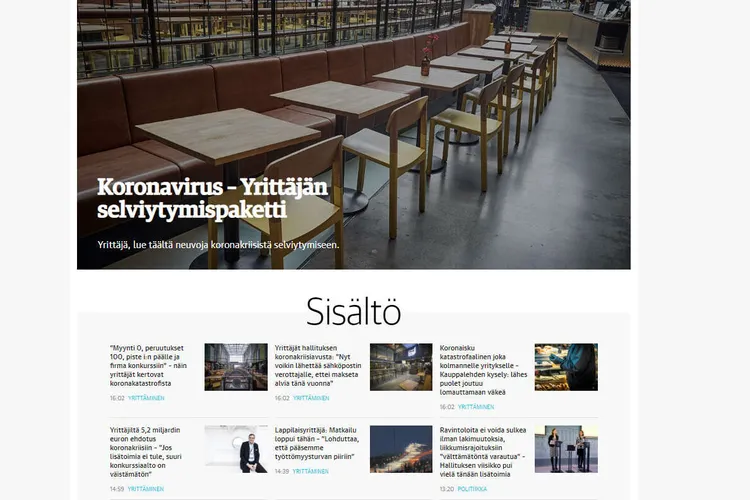The height and width of the screenshot is (500, 750).
Task: Open the "Yrittäjiltä 5,2 miljardin euron ehdotus" article
Action: [145, 452]
